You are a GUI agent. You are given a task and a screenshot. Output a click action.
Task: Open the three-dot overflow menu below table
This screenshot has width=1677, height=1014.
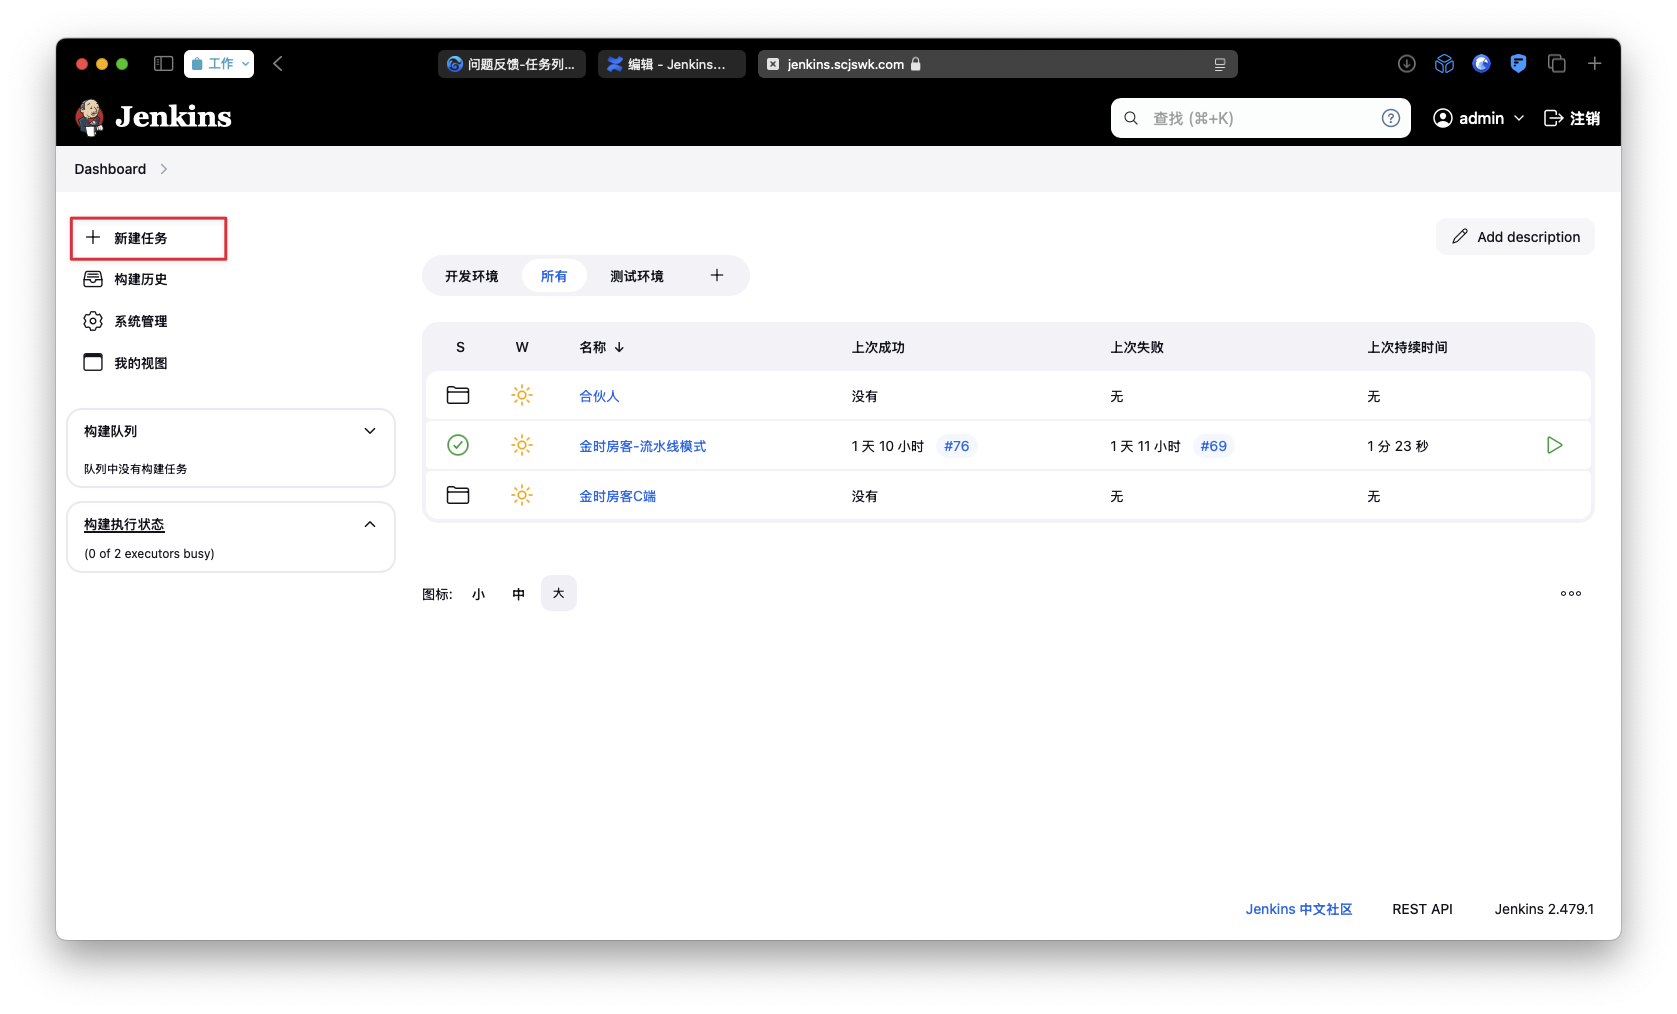pyautogui.click(x=1571, y=593)
